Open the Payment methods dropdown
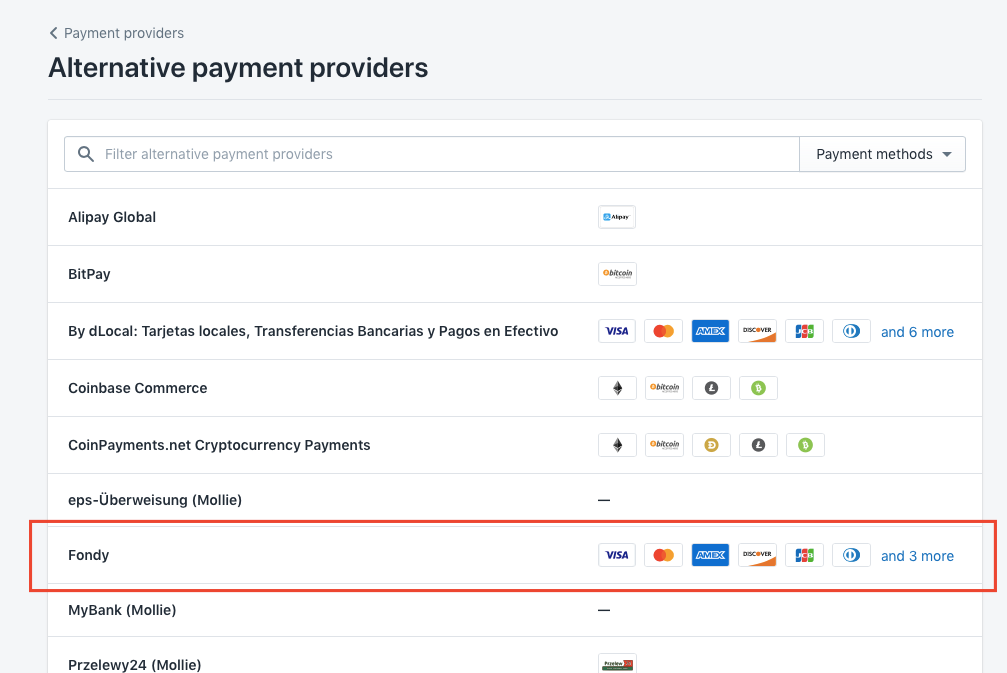1007x673 pixels. [882, 154]
